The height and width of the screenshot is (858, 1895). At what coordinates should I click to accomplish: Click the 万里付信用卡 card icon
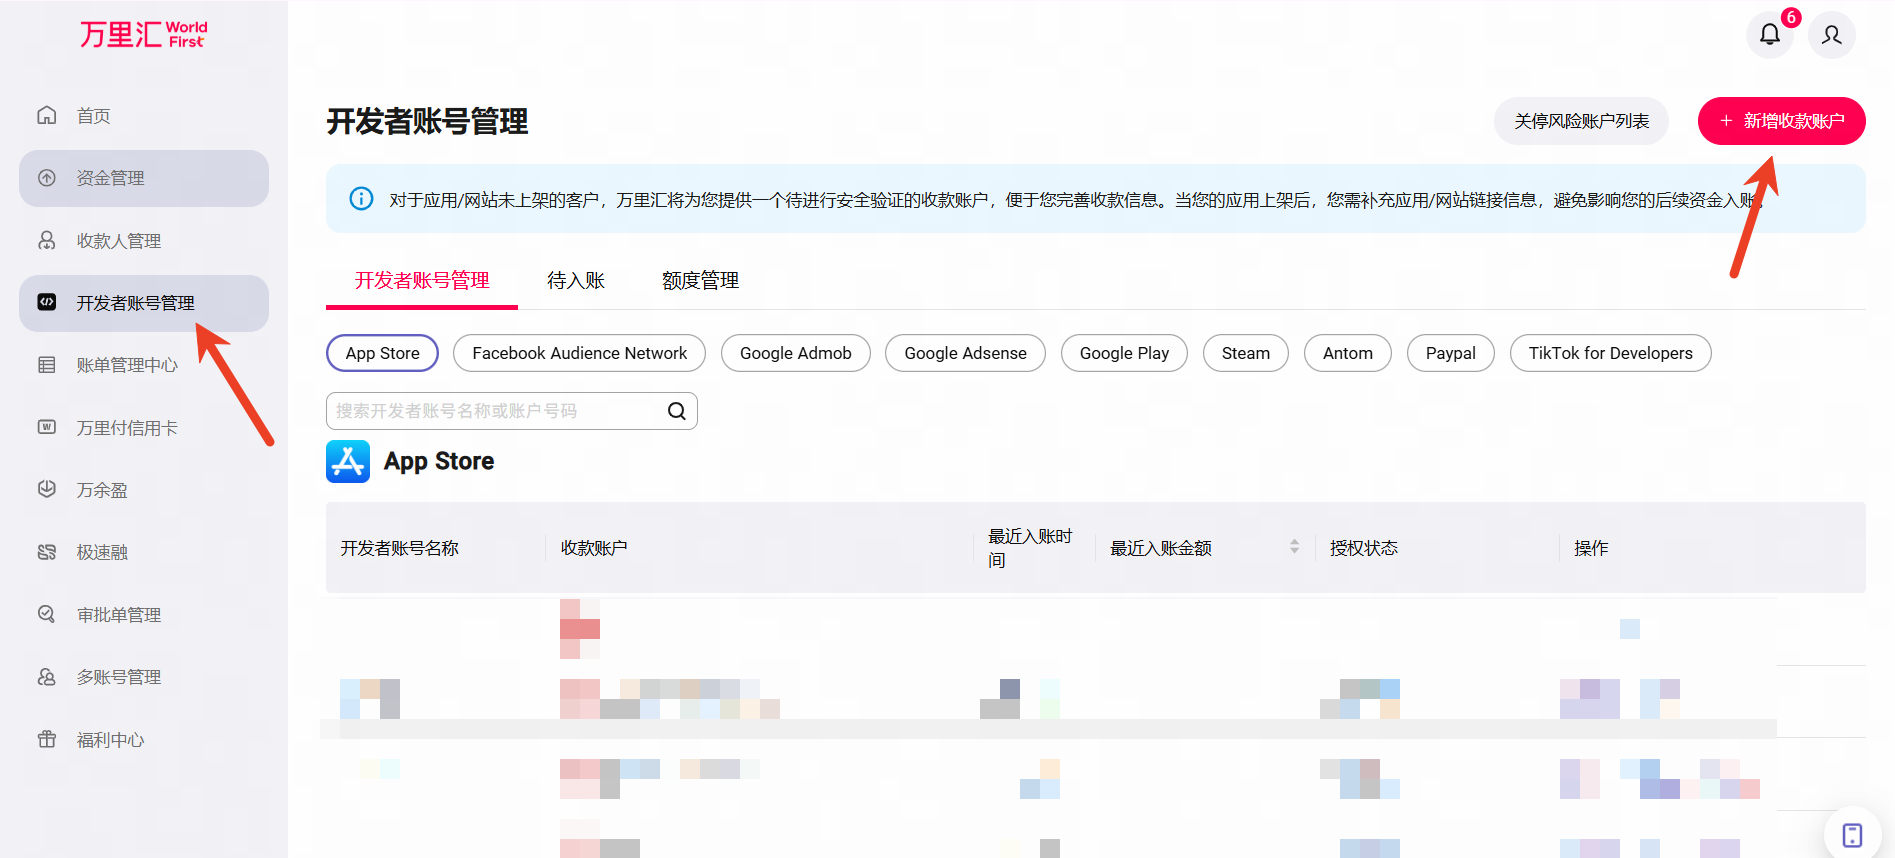[47, 428]
